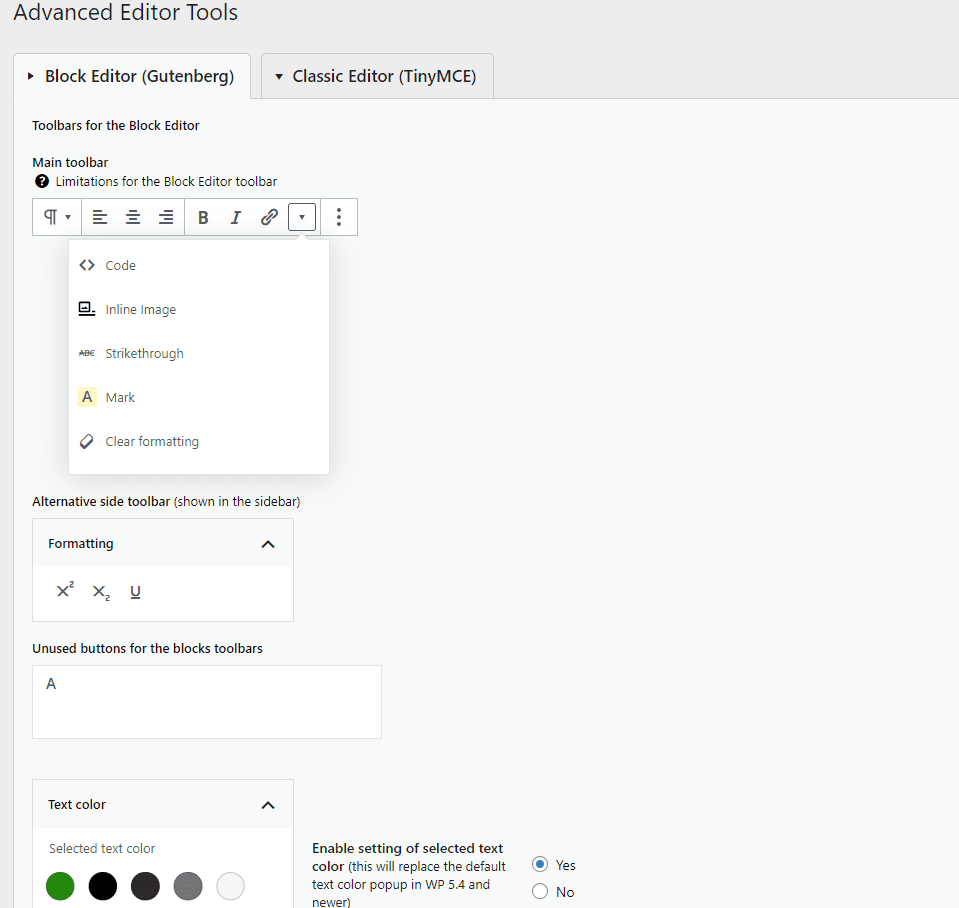Click the Subscript icon in Formatting panel
Image resolution: width=959 pixels, height=908 pixels.
tap(99, 591)
